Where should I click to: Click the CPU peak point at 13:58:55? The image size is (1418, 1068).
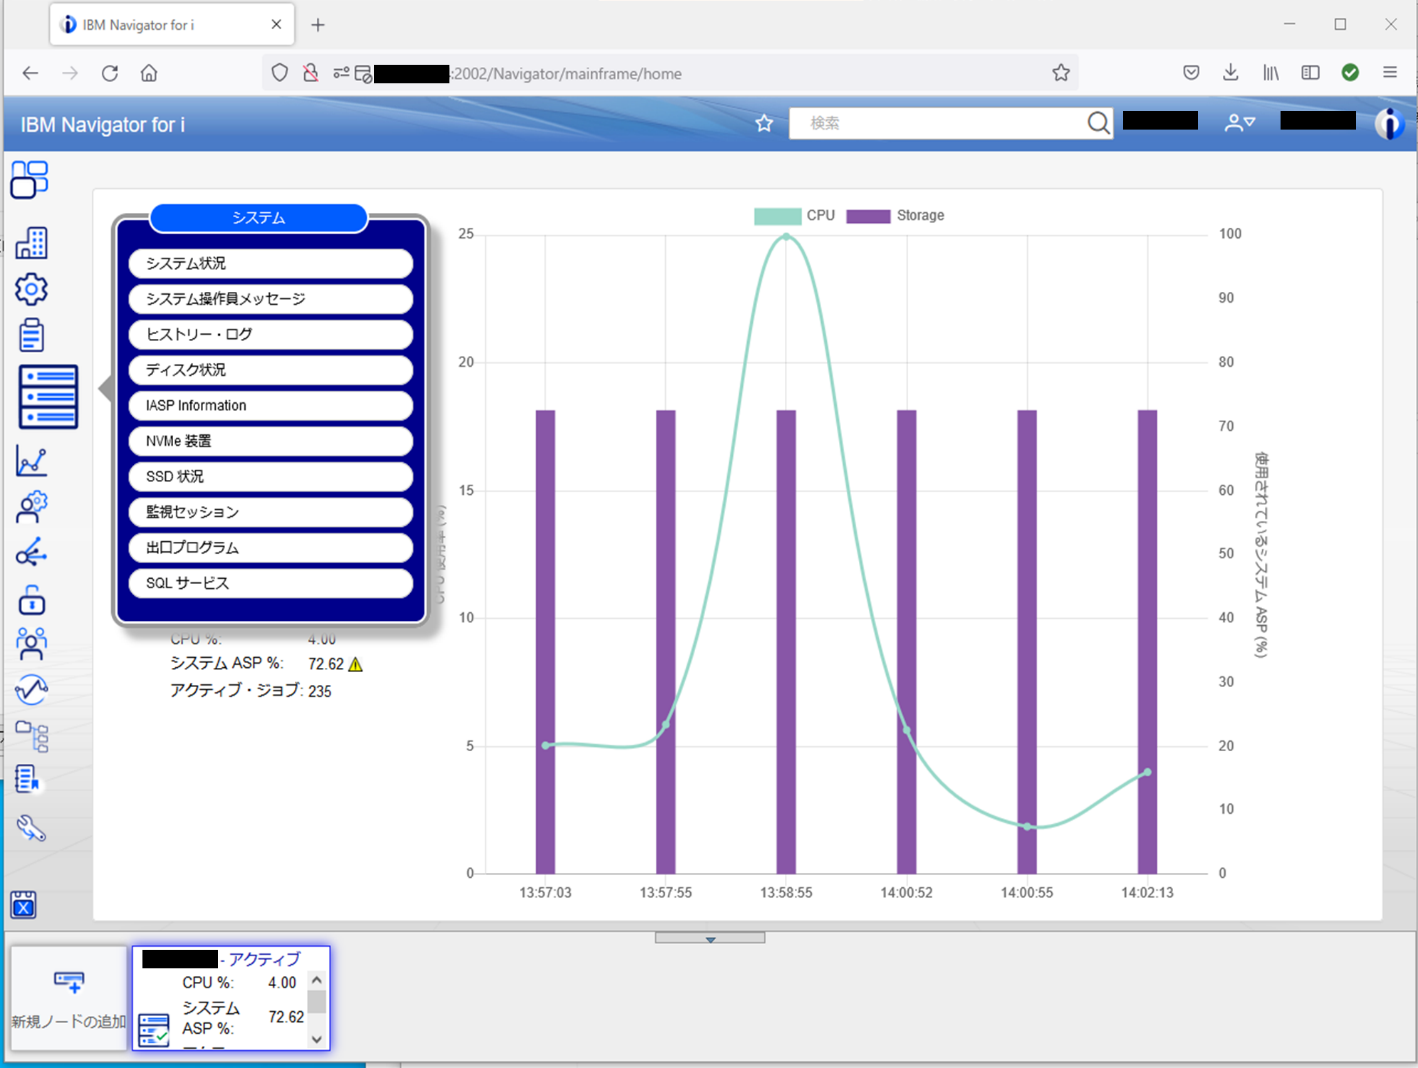pos(786,237)
